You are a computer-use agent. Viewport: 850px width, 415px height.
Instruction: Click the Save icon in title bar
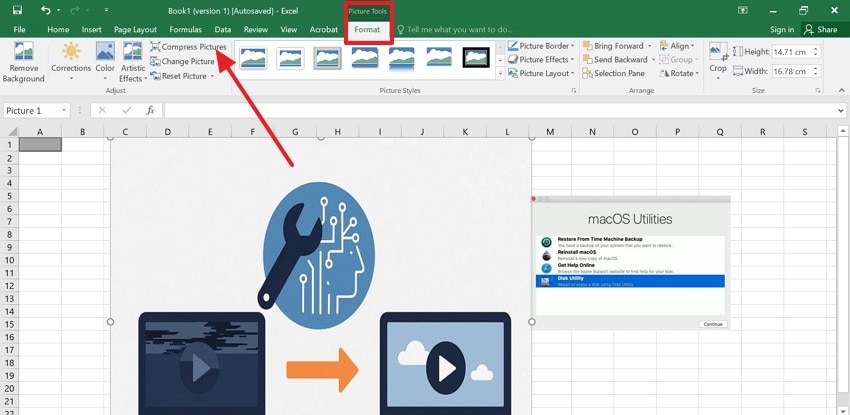point(17,10)
